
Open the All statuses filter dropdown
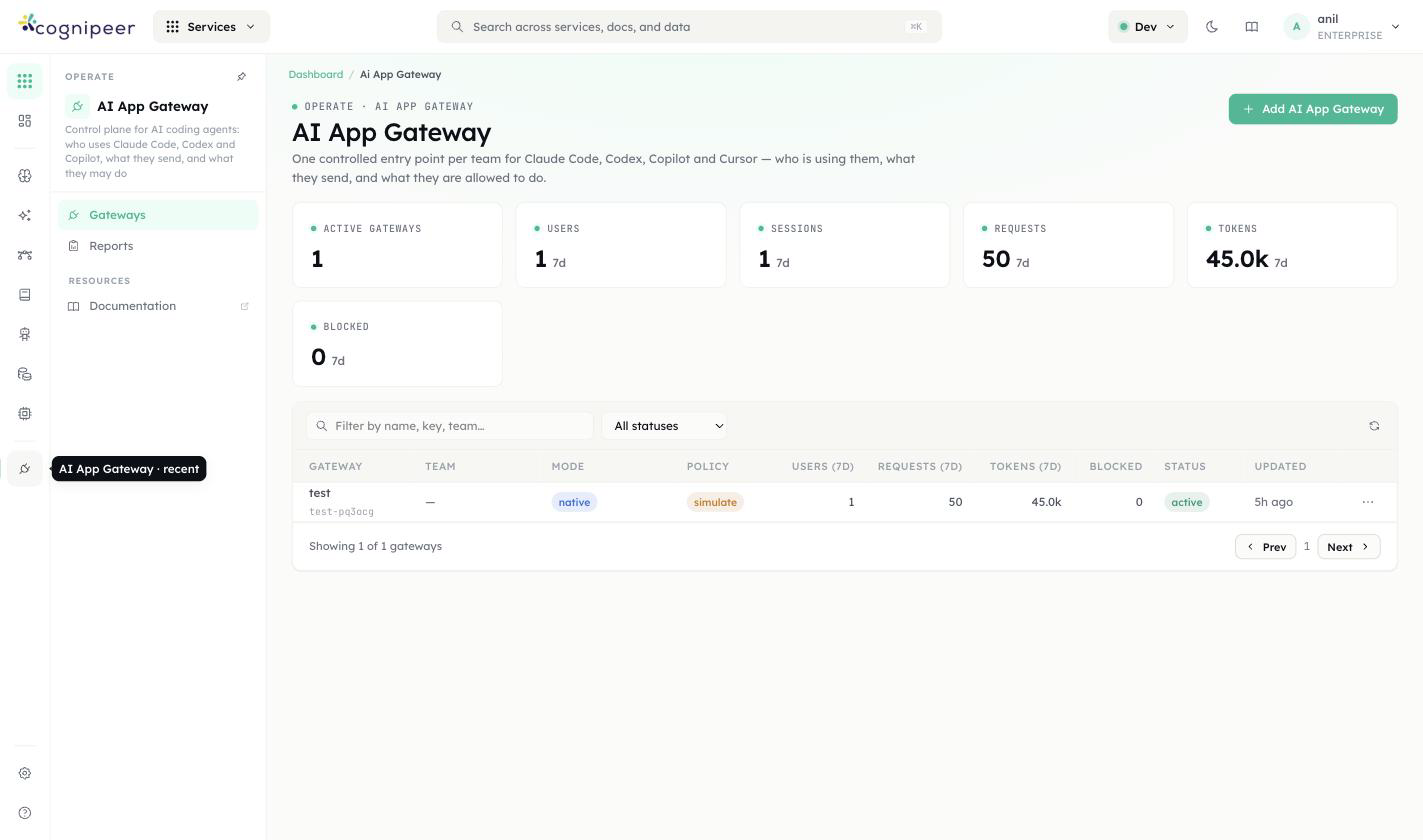(x=665, y=426)
